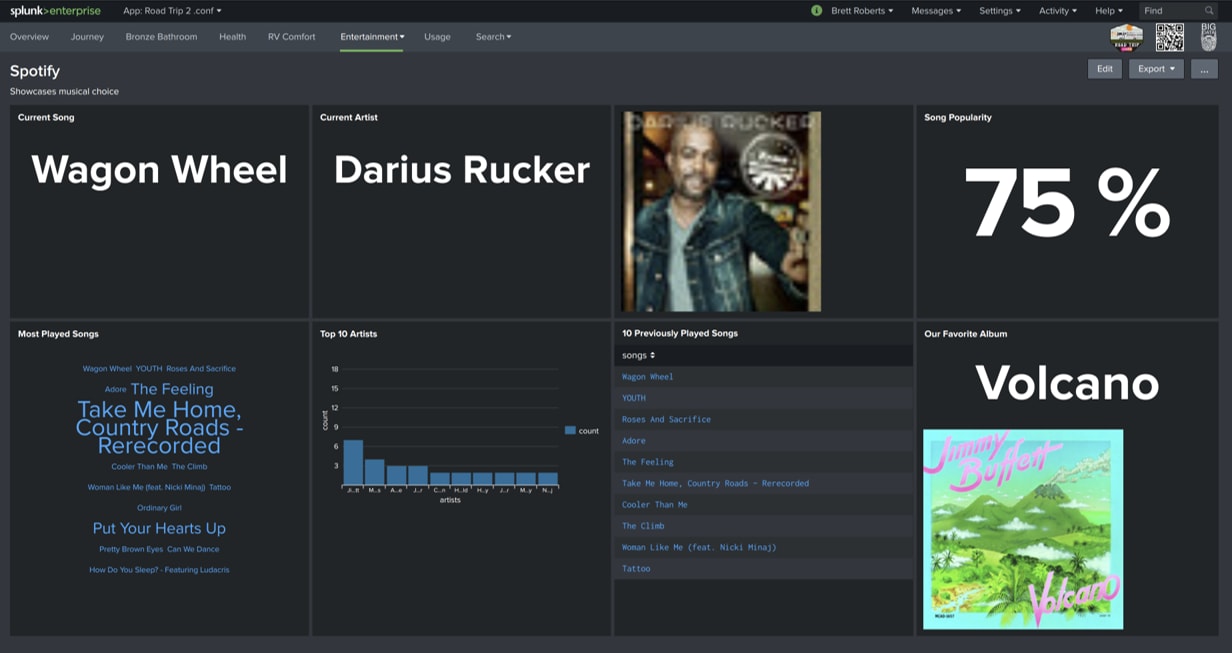Viewport: 1232px width, 653px height.
Task: Select the Health tab
Action: [x=232, y=37]
